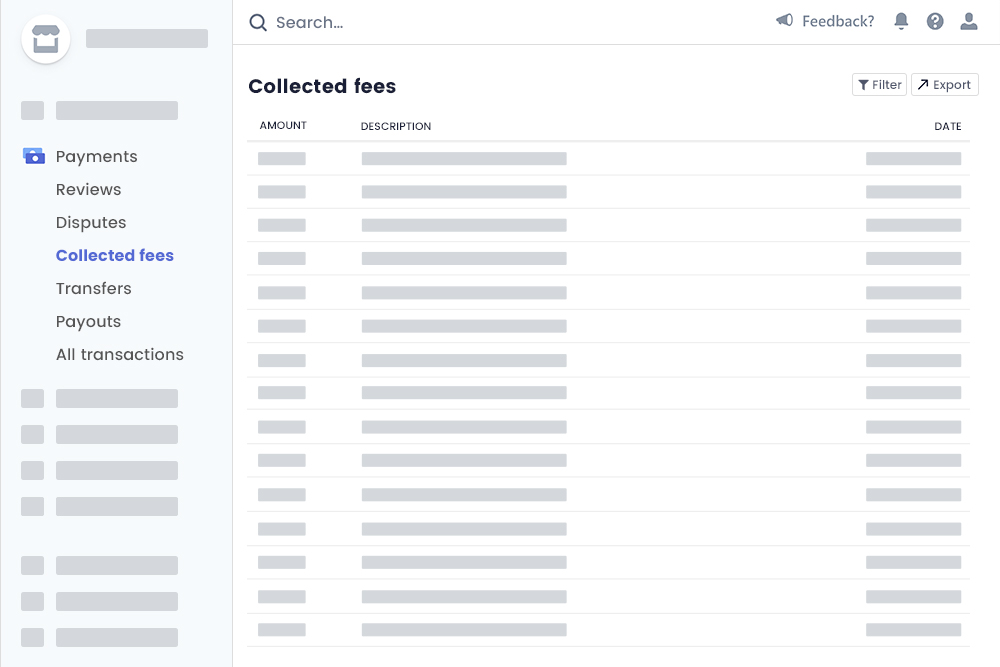Open the Disputes section
This screenshot has height=667, width=1000.
coord(91,222)
